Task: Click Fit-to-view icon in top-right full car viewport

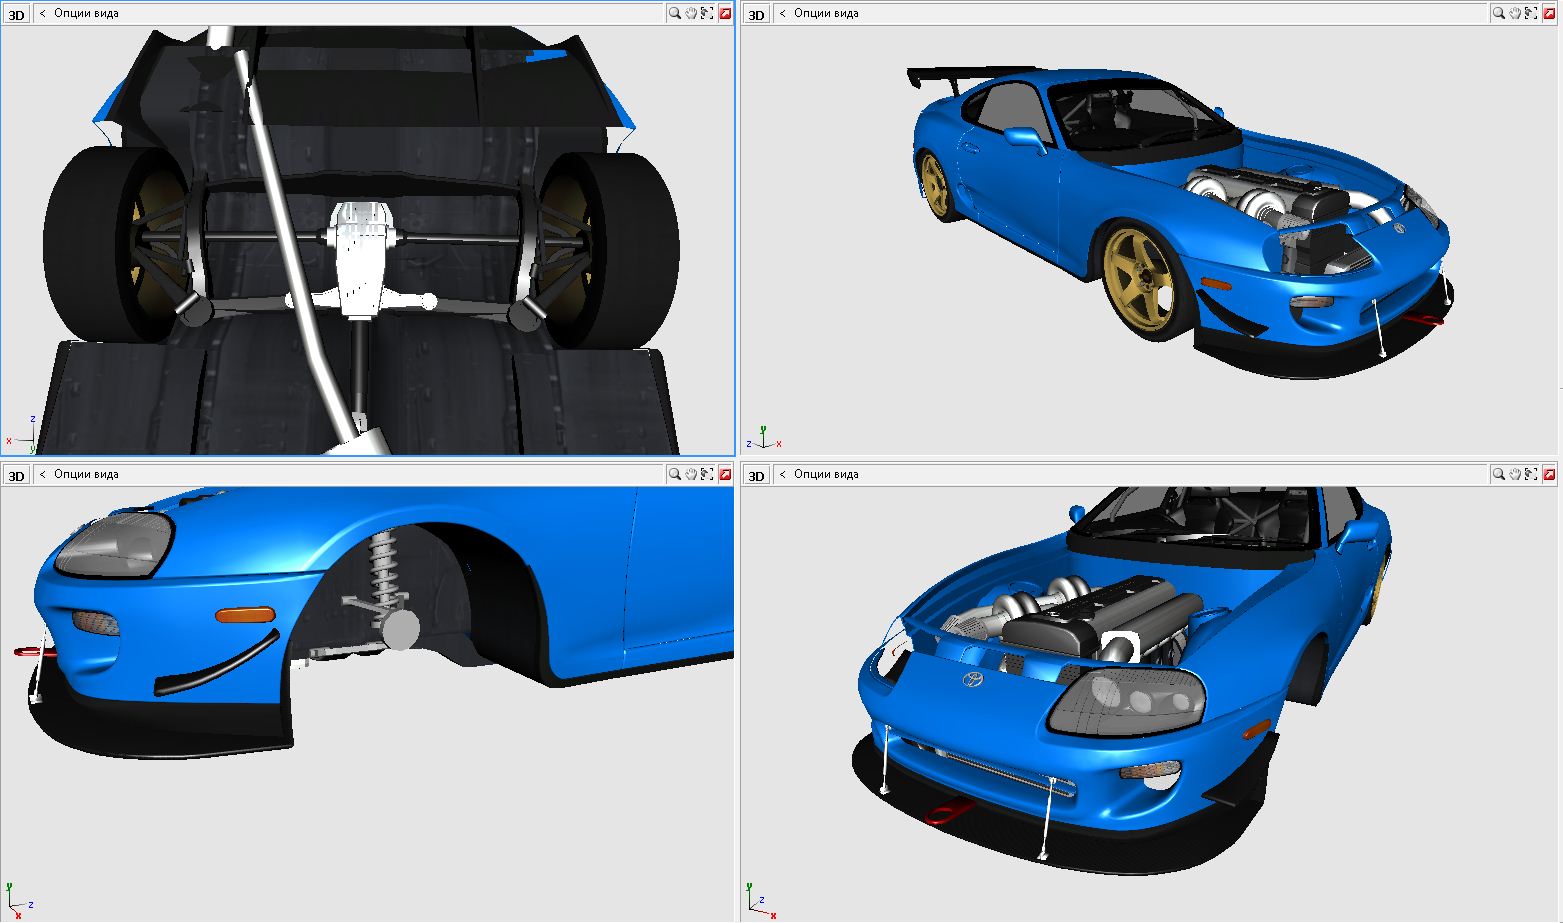Action: click(x=1531, y=14)
